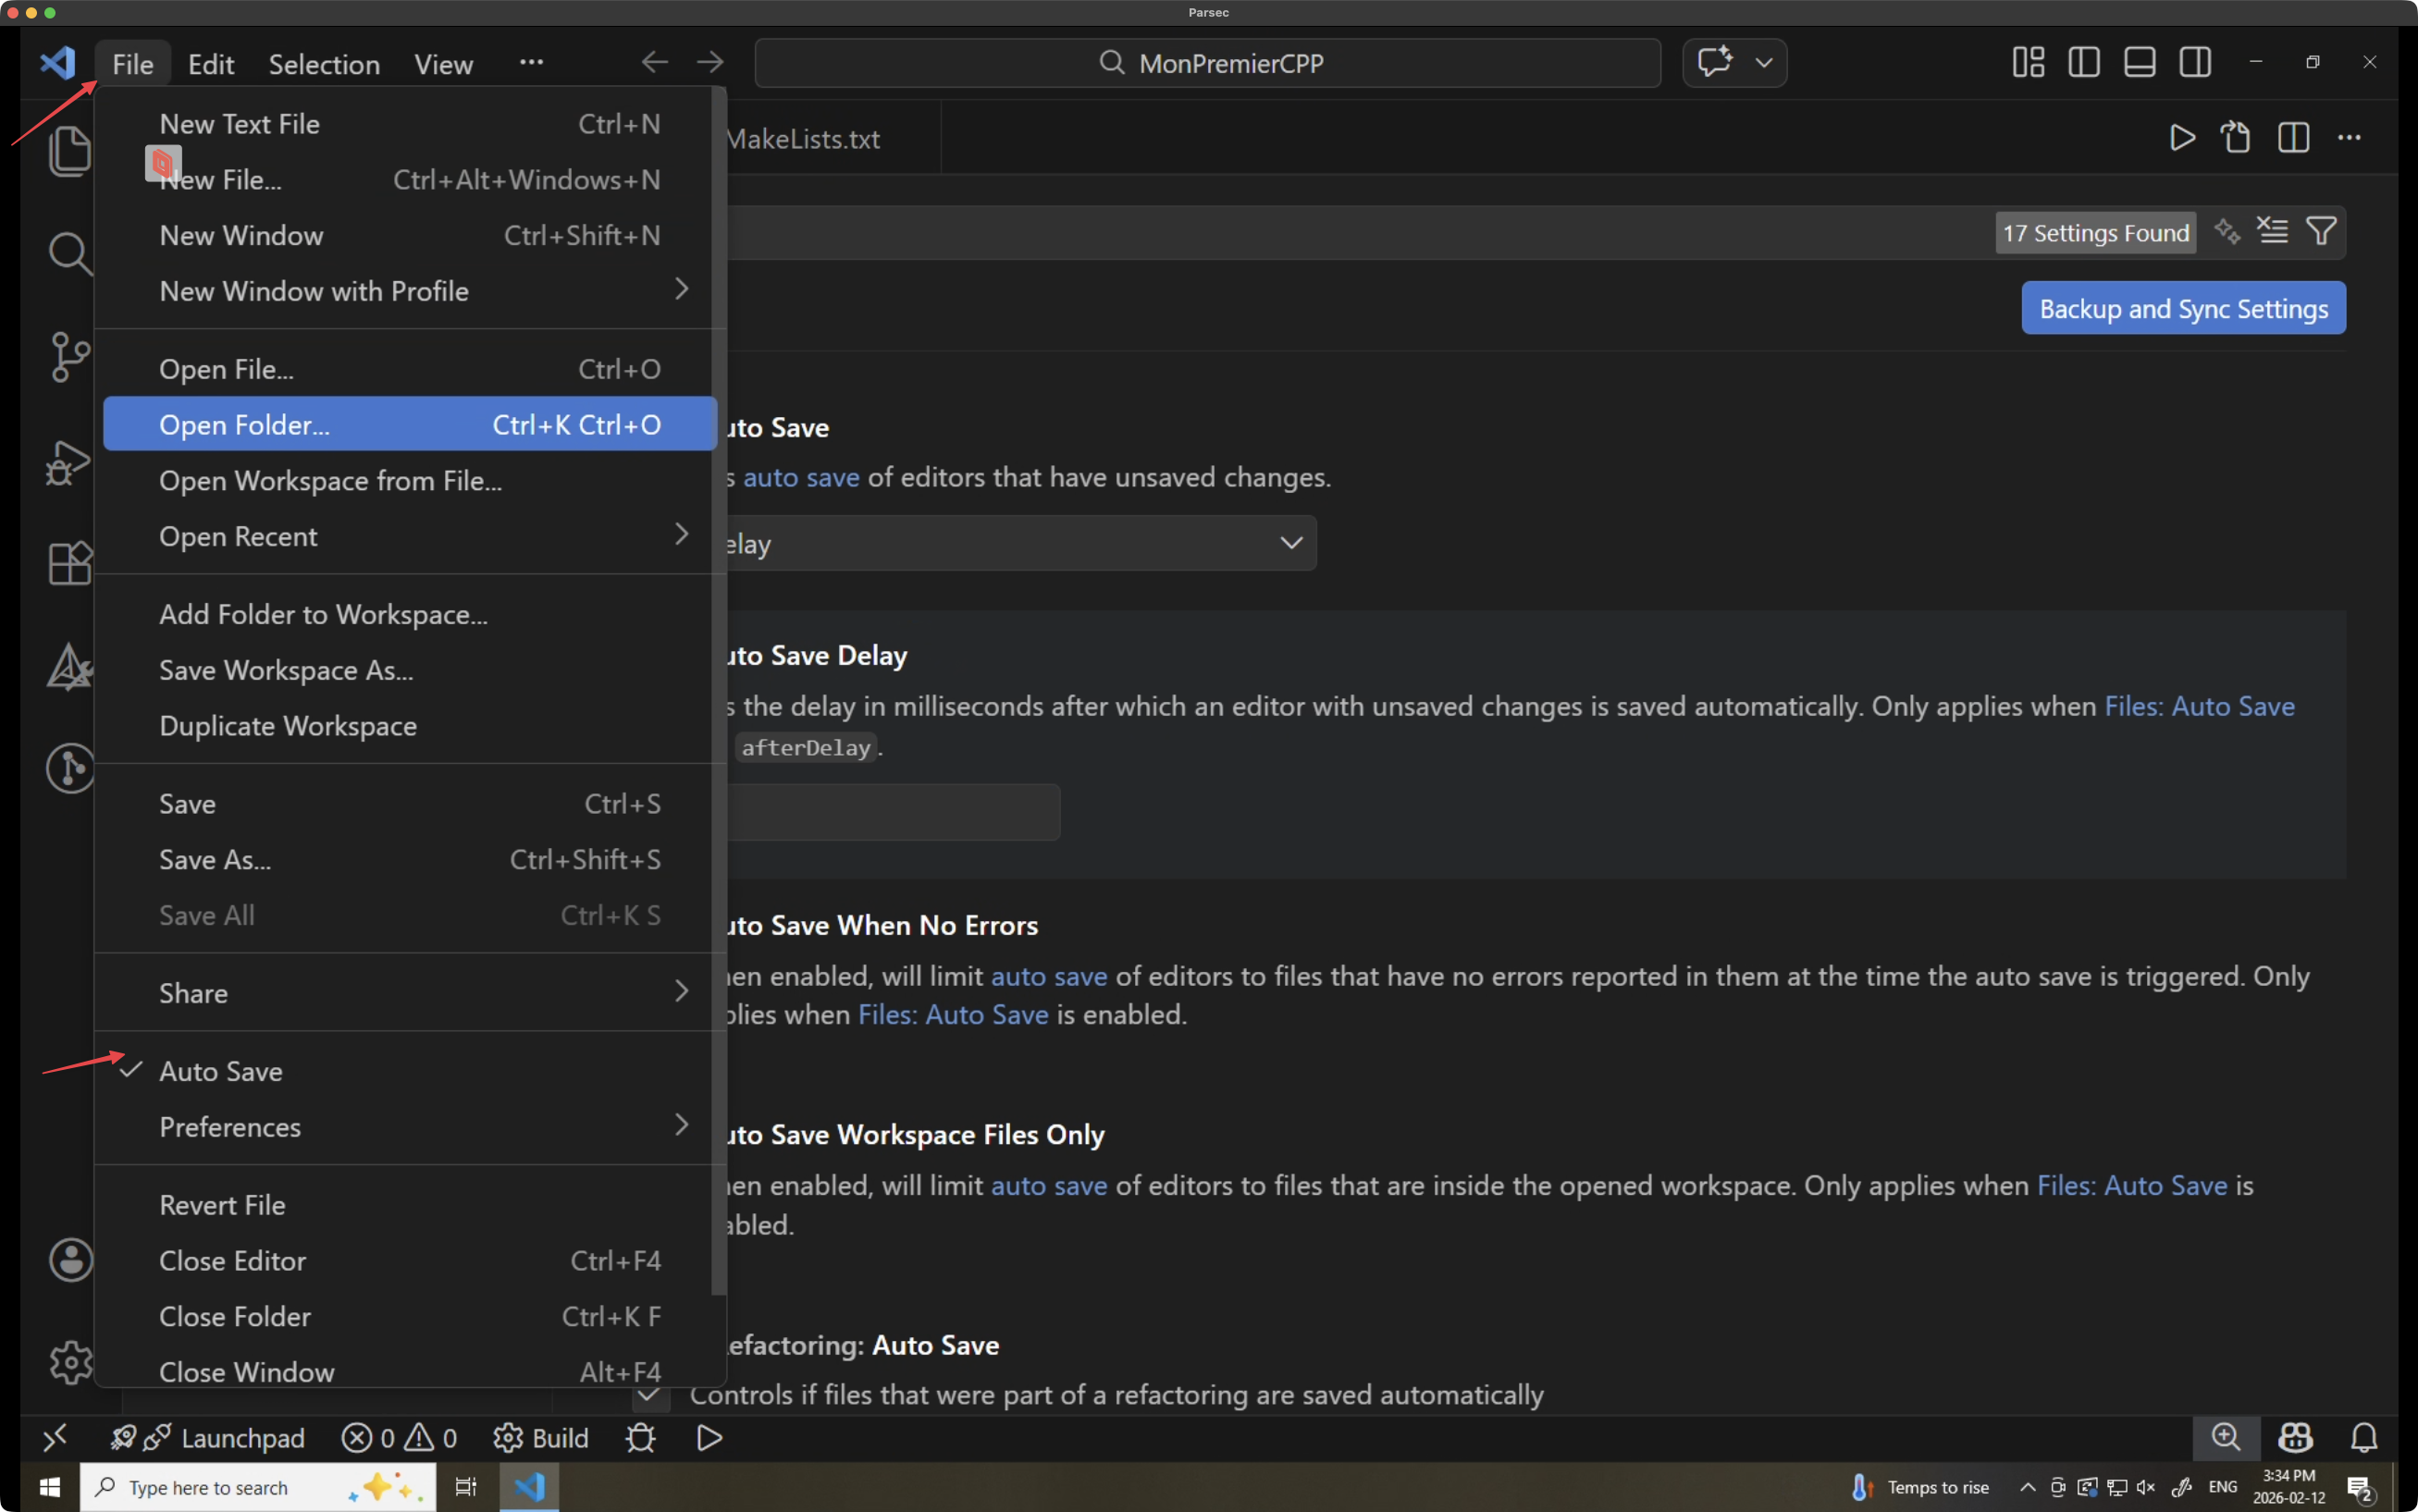
Task: Follow auto save link under Auto Save When No Errors
Action: 1049,976
